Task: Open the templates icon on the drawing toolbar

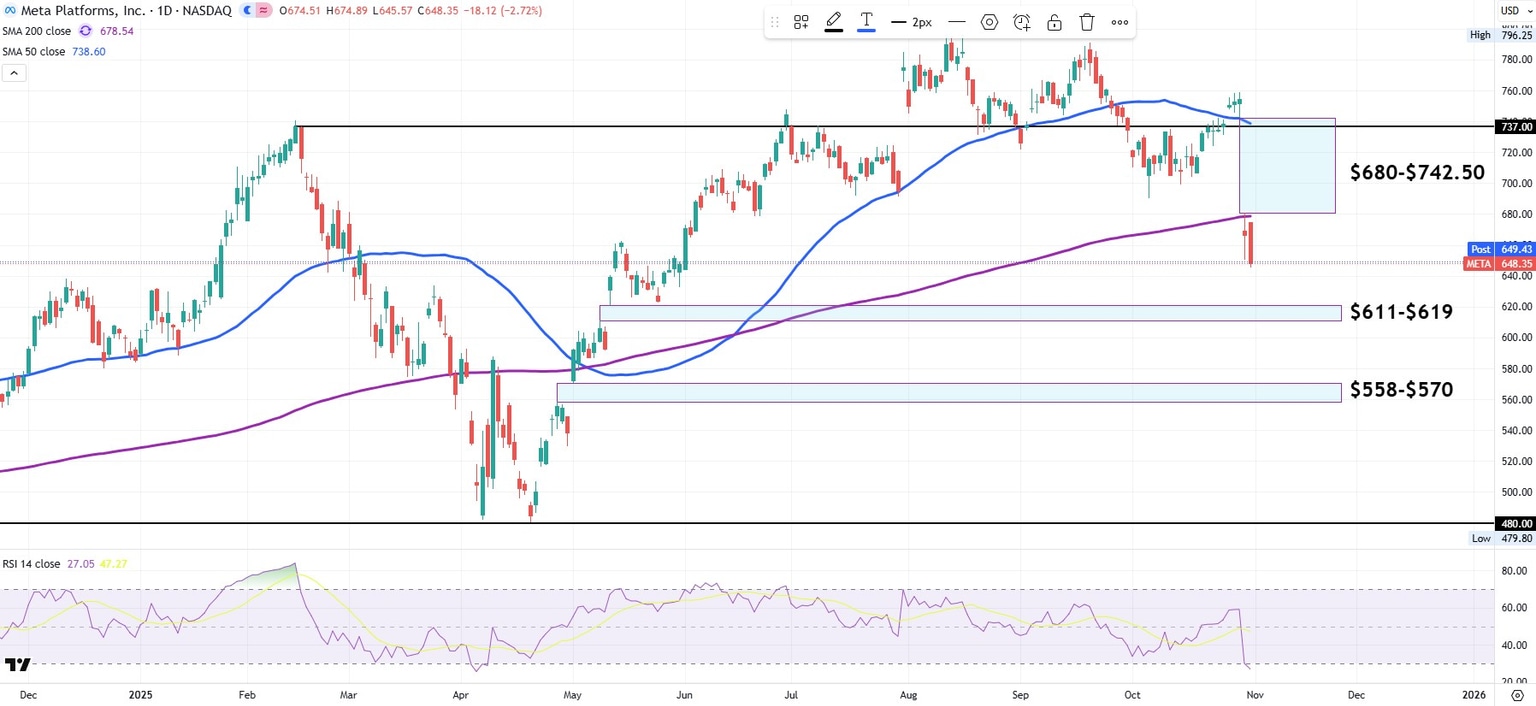Action: click(801, 21)
